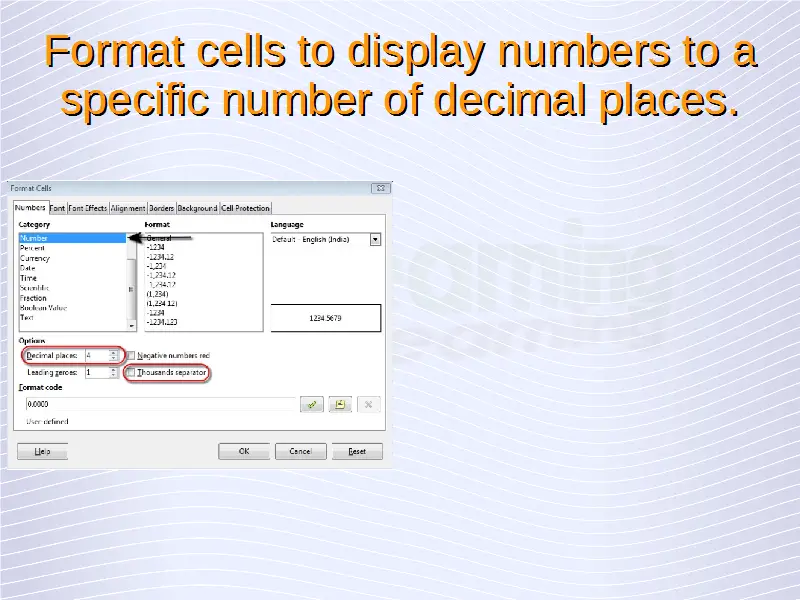The width and height of the screenshot is (800, 600).
Task: Click the green checkmark Add format code icon
Action: tap(312, 404)
